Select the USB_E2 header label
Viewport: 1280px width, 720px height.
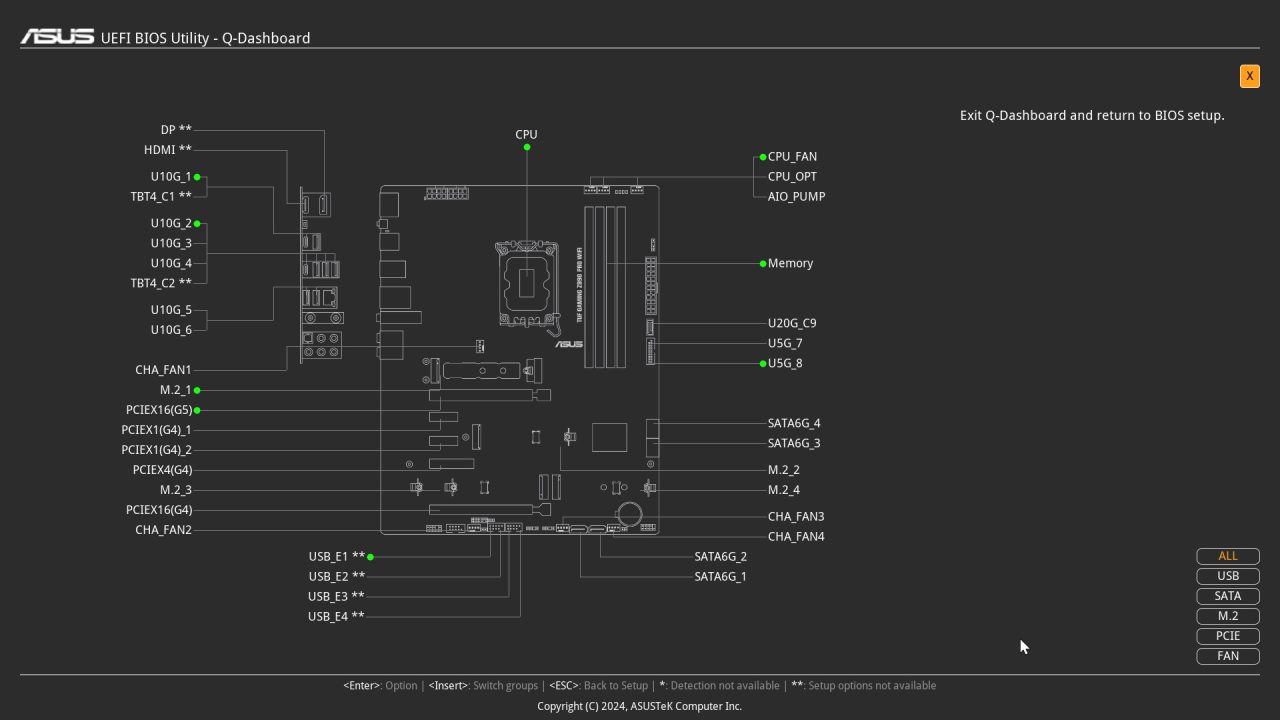click(x=336, y=577)
